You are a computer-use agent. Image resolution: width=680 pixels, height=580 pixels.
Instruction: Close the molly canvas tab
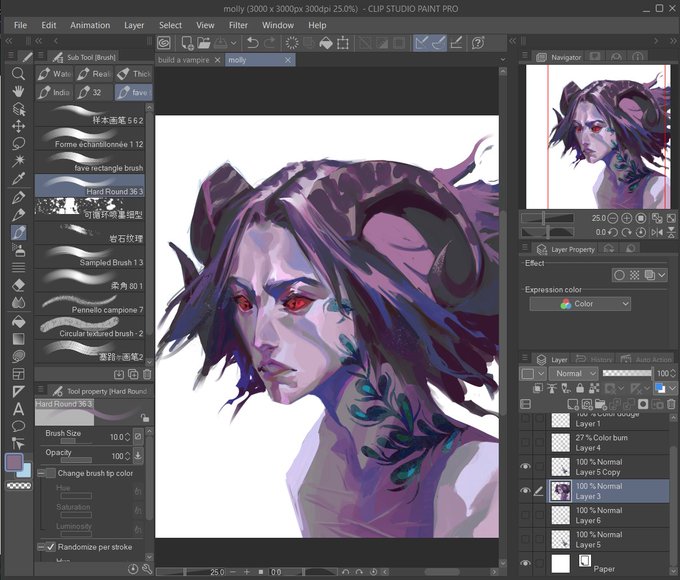click(288, 60)
